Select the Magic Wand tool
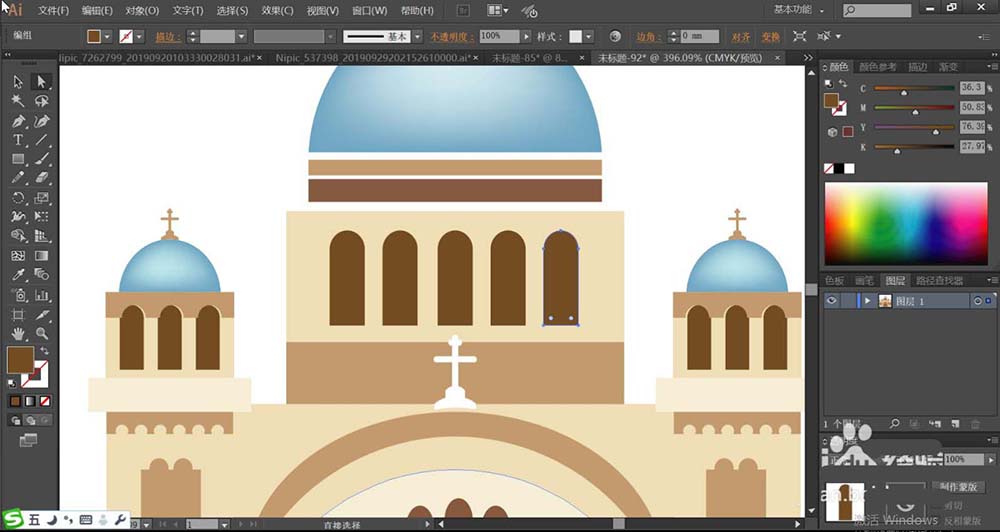 tap(18, 101)
